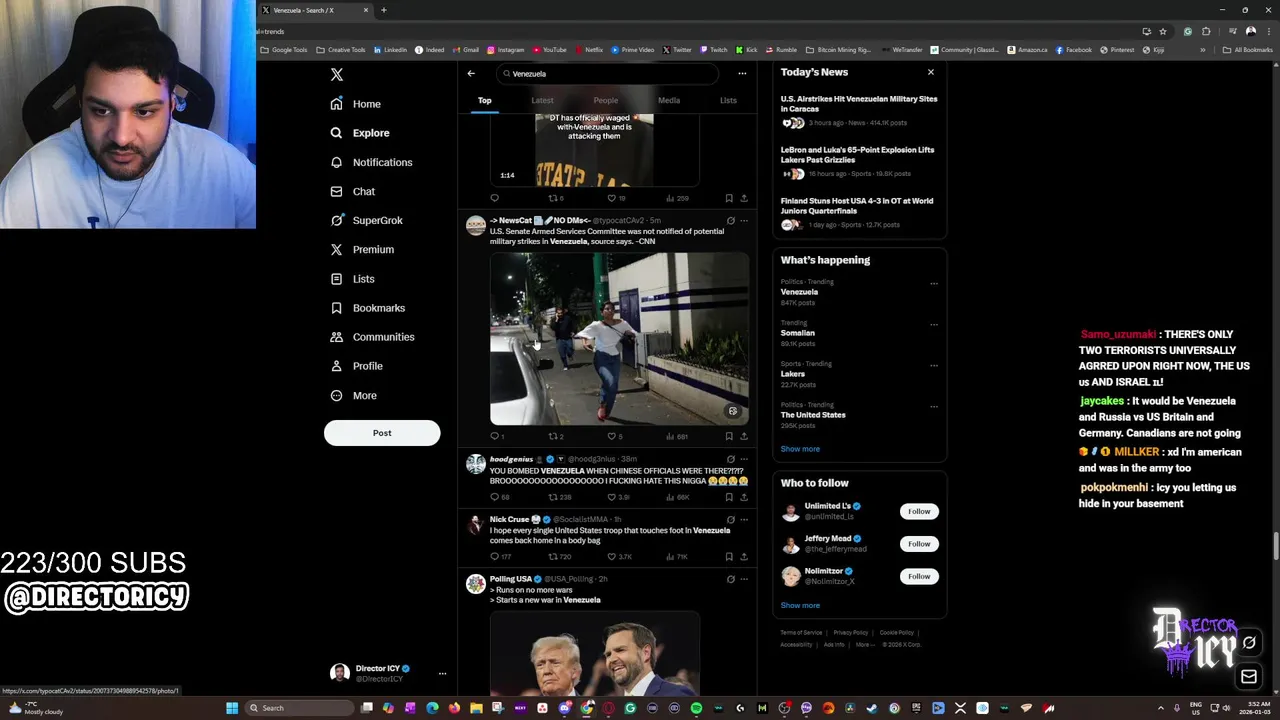Open the Director ICY account menu
The width and height of the screenshot is (1280, 720).
[x=388, y=673]
